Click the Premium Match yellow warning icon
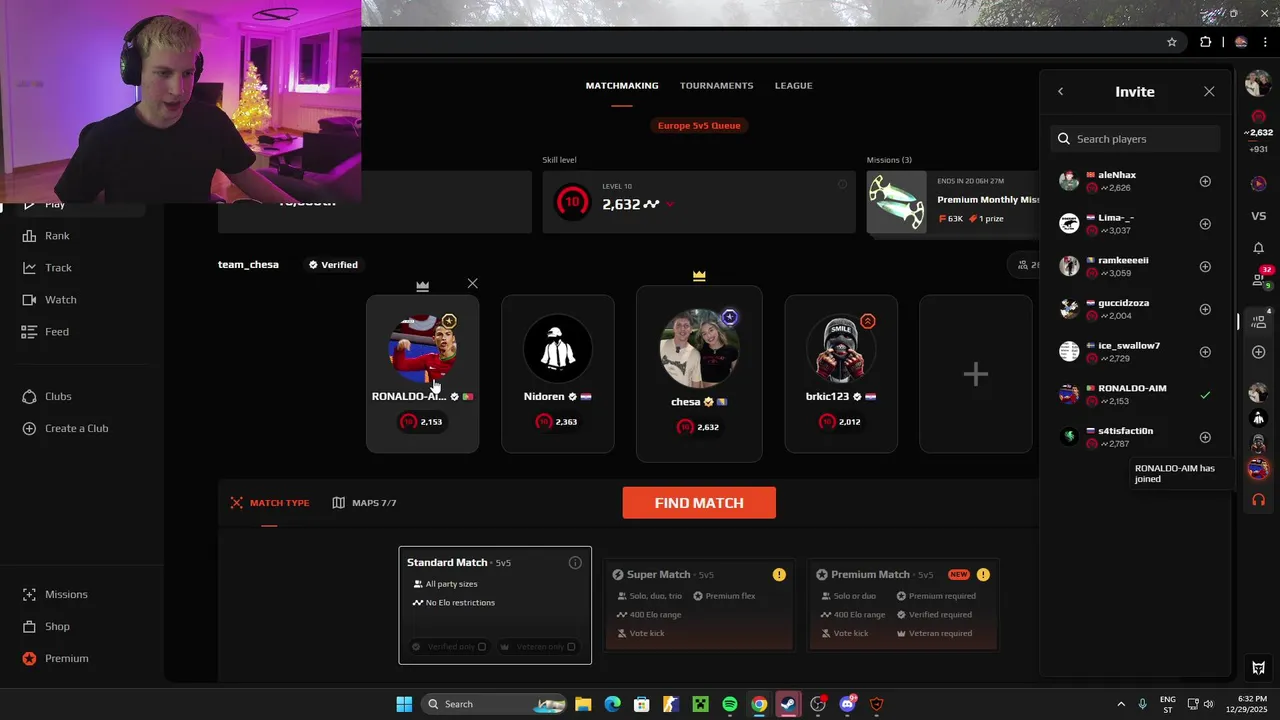The image size is (1280, 720). tap(983, 575)
